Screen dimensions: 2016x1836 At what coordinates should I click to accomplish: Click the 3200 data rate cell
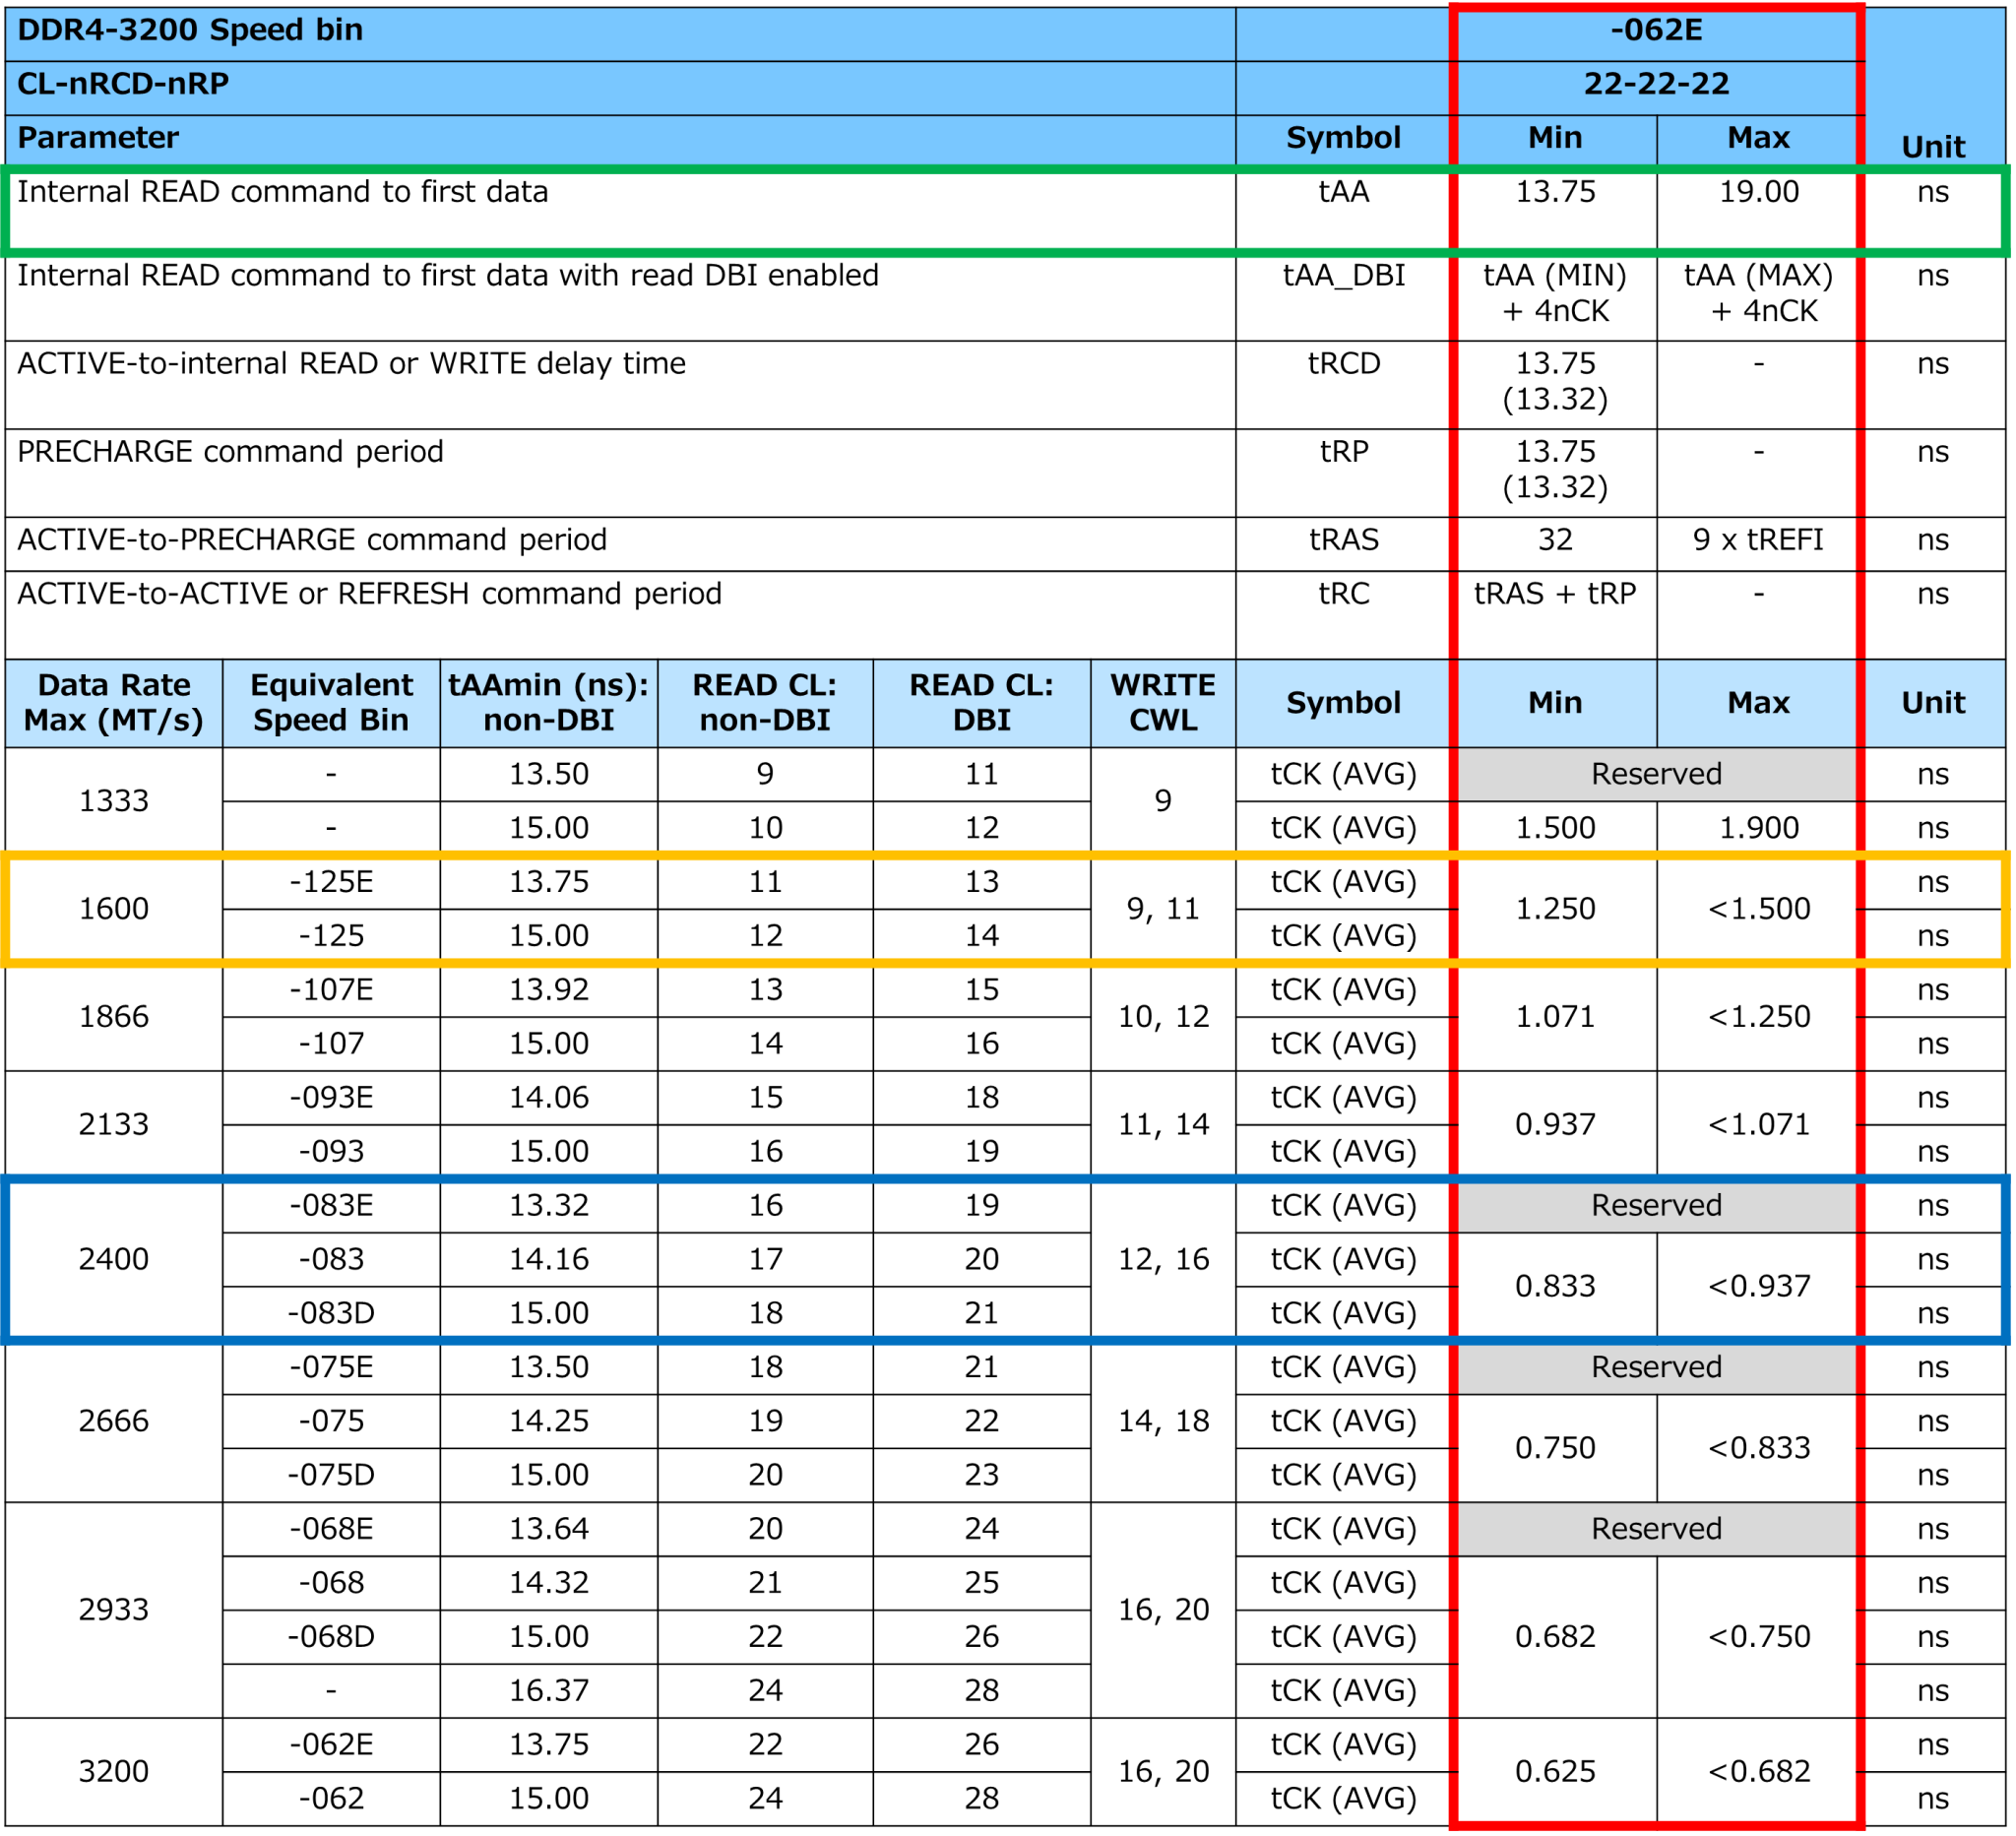coord(114,1772)
